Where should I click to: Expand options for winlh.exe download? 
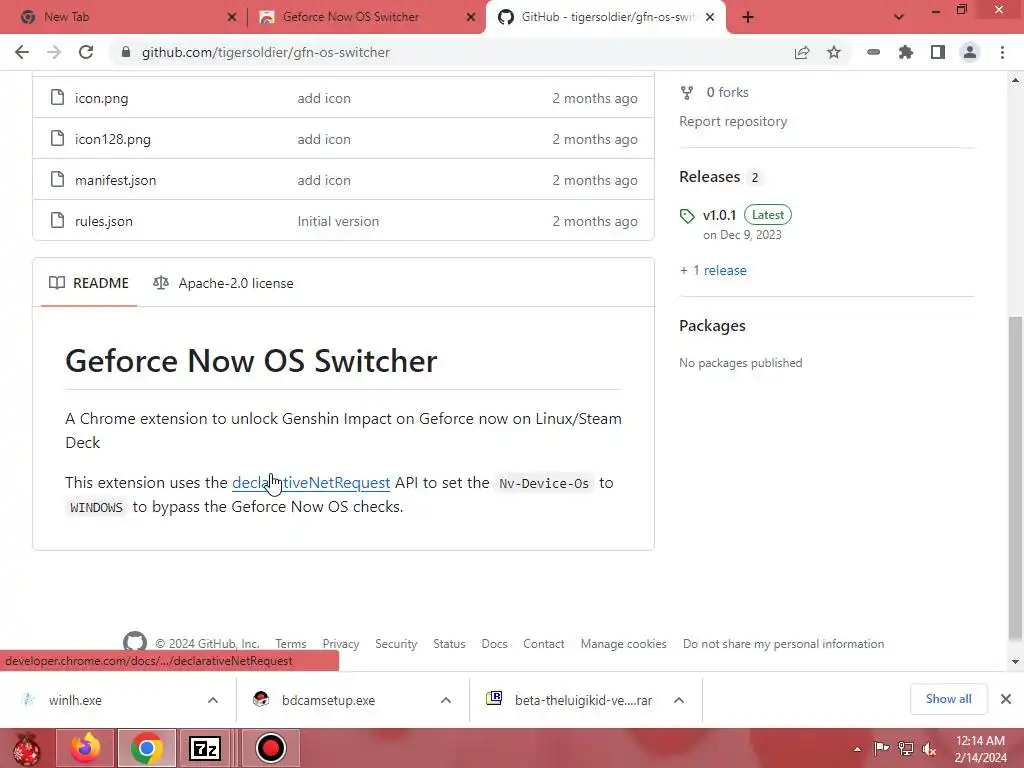click(x=213, y=700)
